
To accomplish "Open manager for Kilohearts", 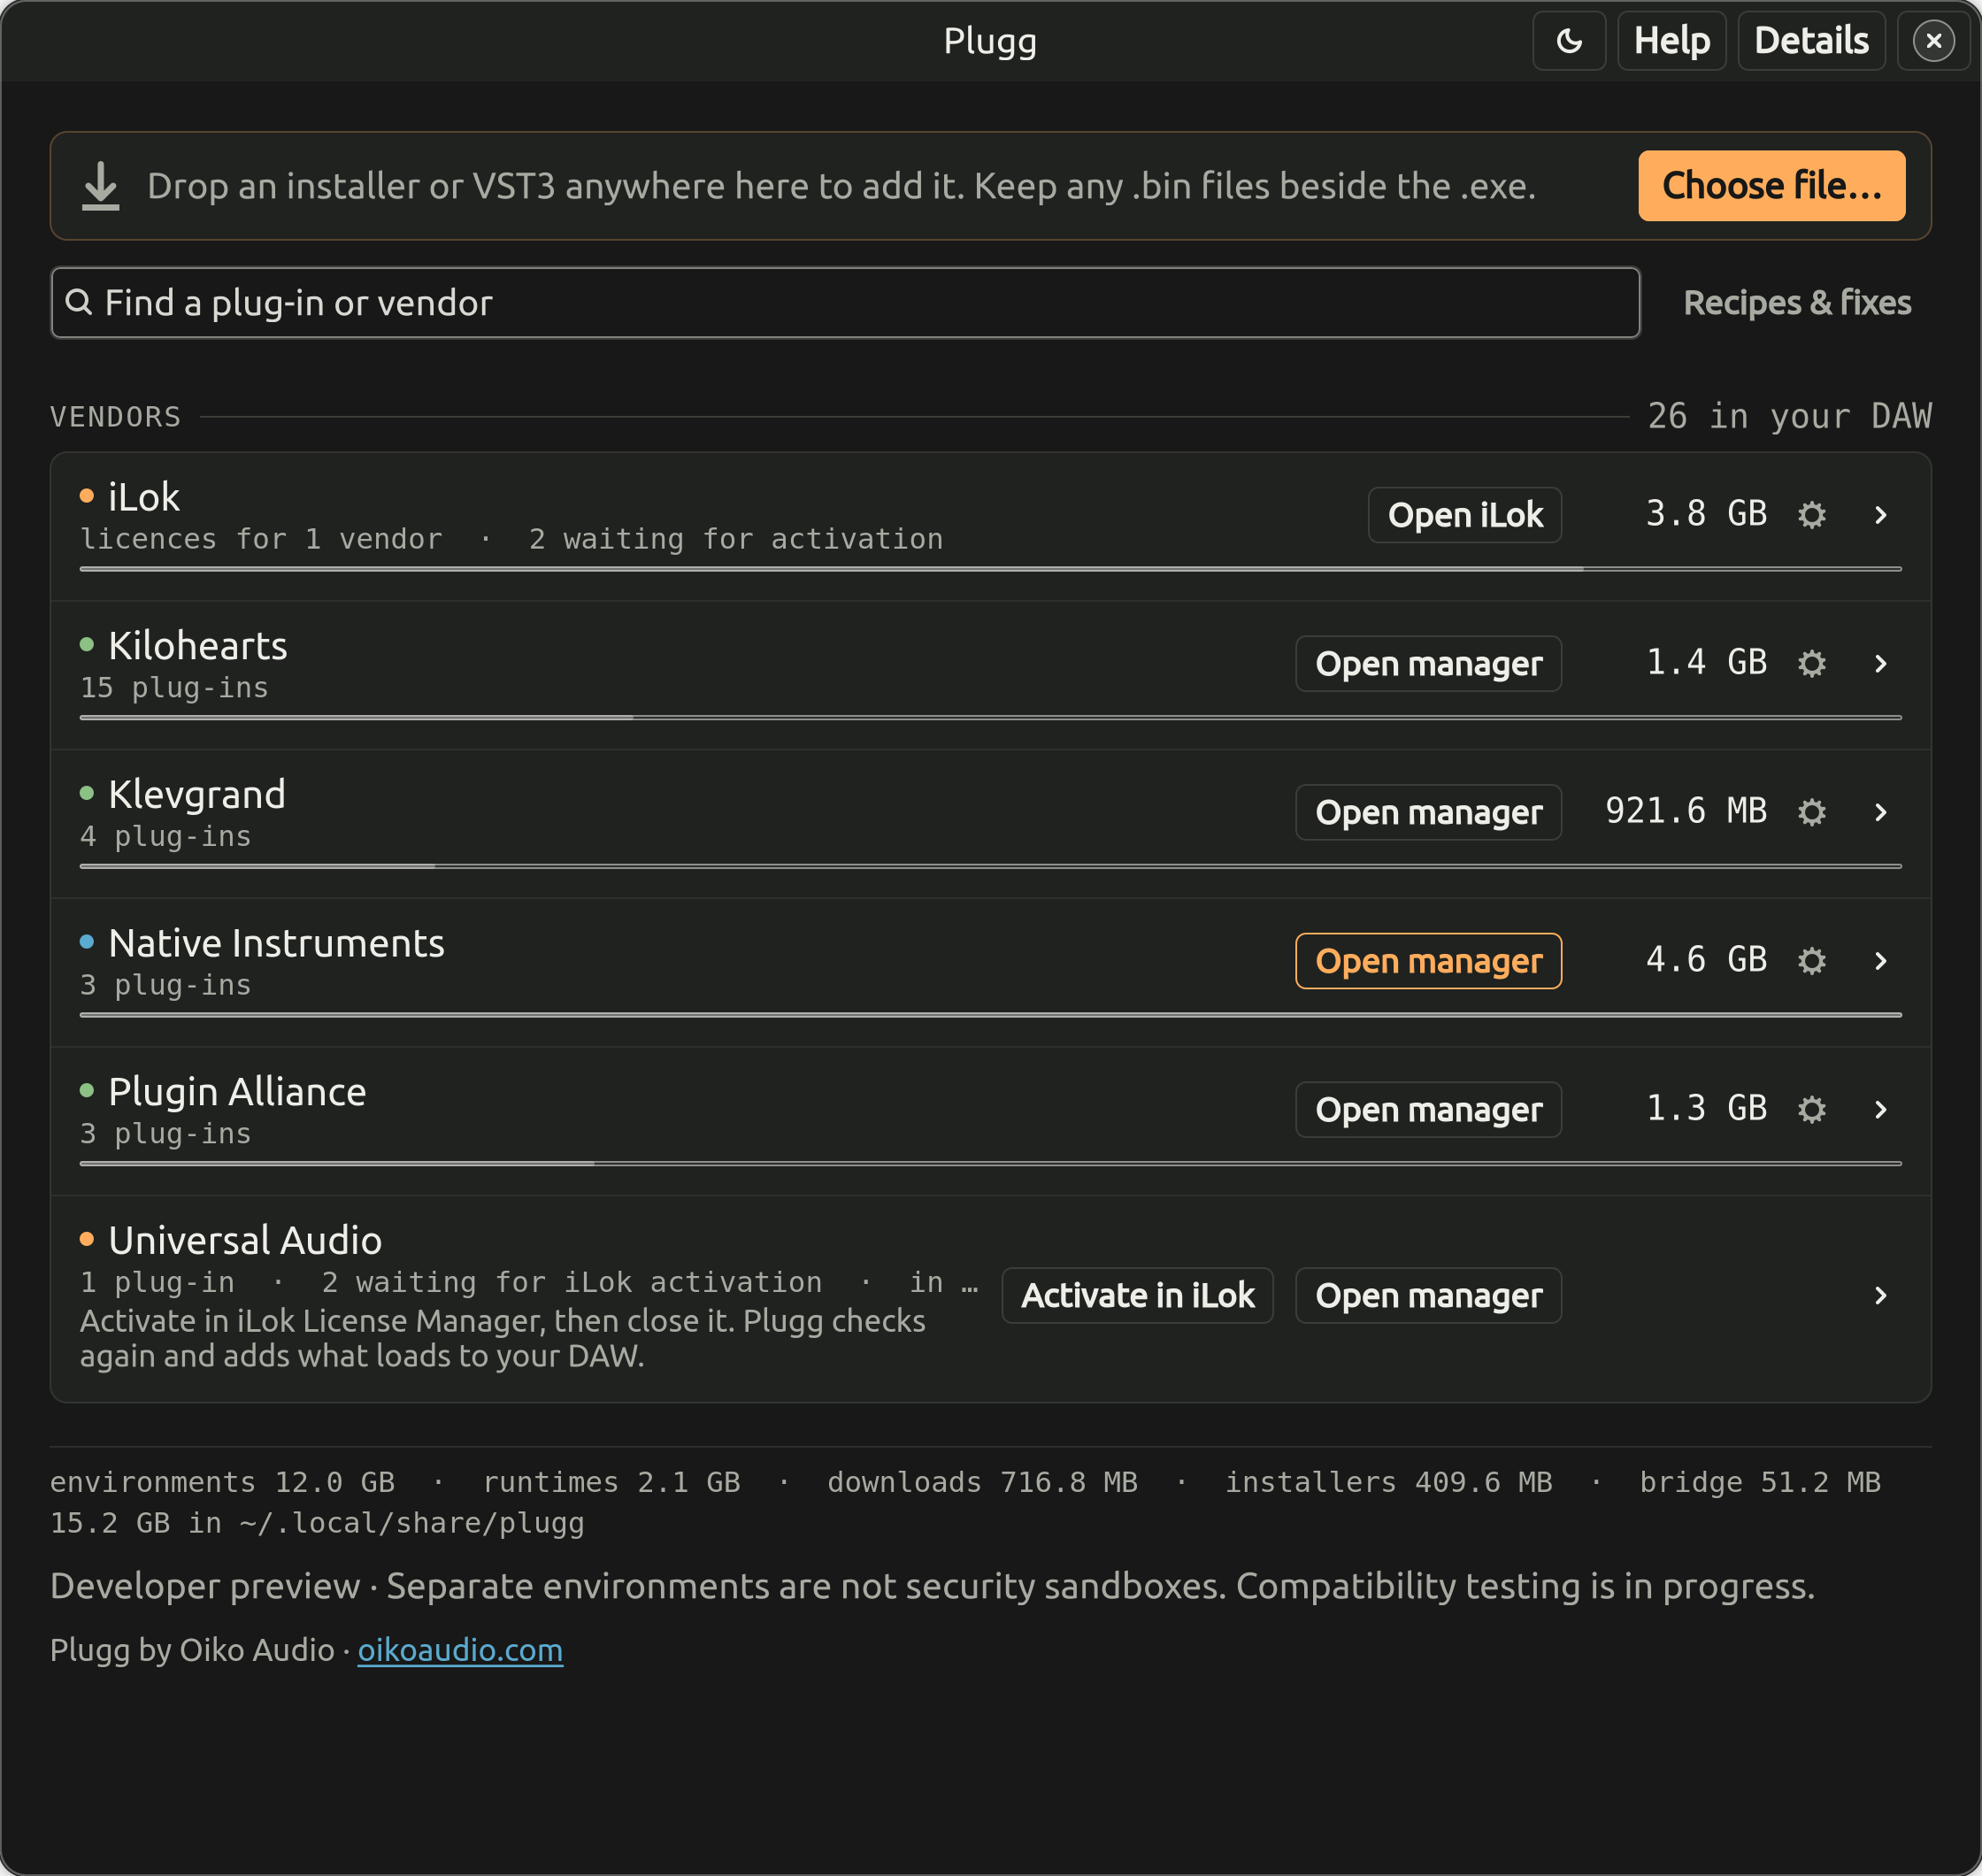I will [1428, 664].
